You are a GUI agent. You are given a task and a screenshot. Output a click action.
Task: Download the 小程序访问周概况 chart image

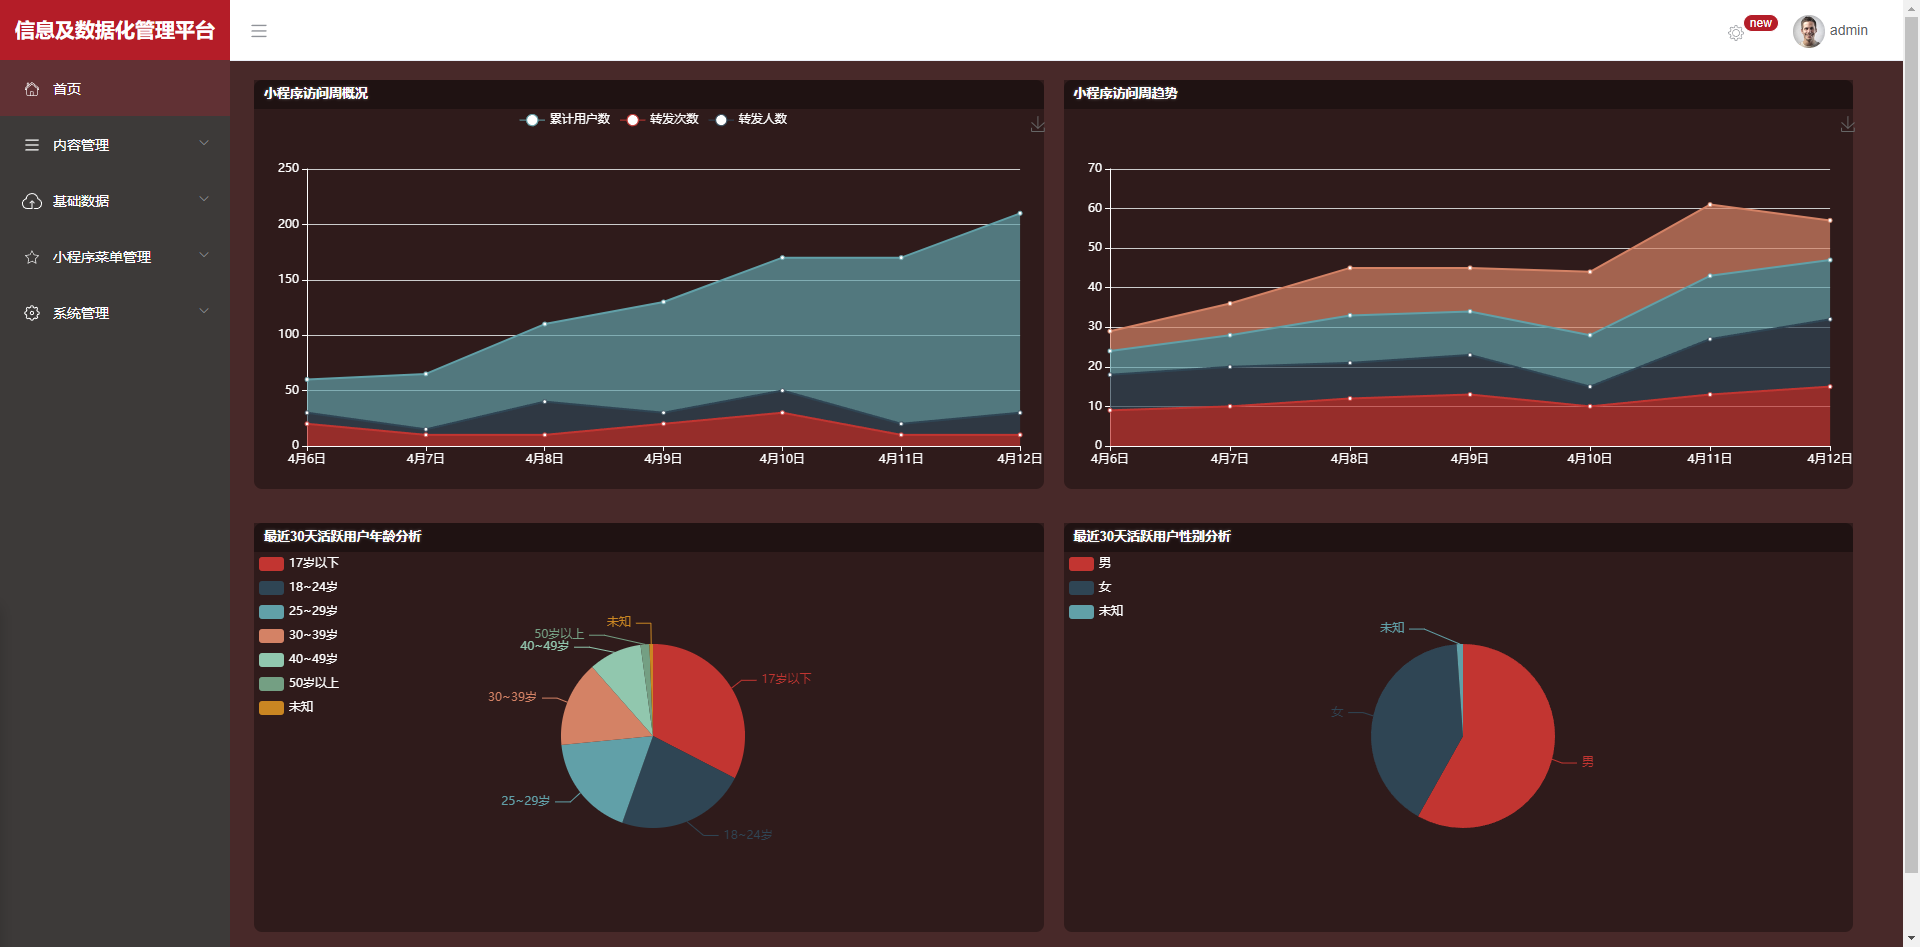pyautogui.click(x=1038, y=124)
